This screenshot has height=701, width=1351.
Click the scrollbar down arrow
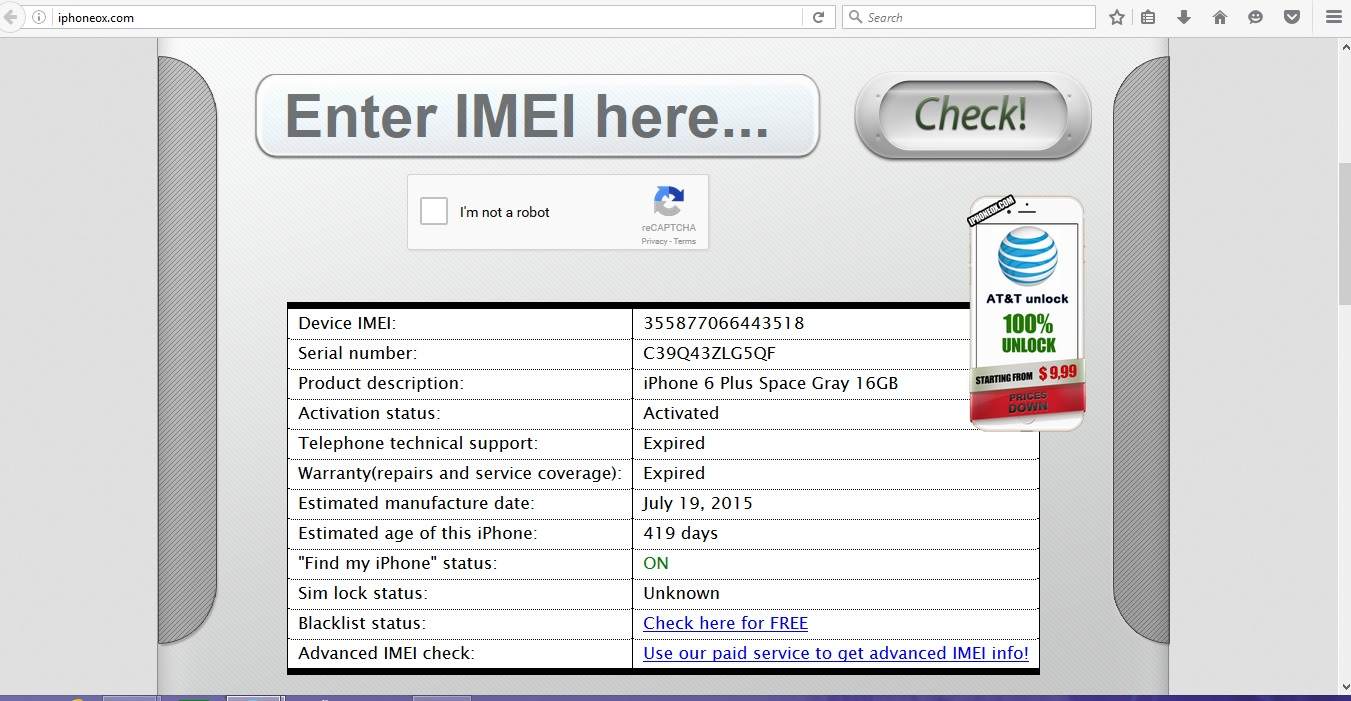(1344, 686)
